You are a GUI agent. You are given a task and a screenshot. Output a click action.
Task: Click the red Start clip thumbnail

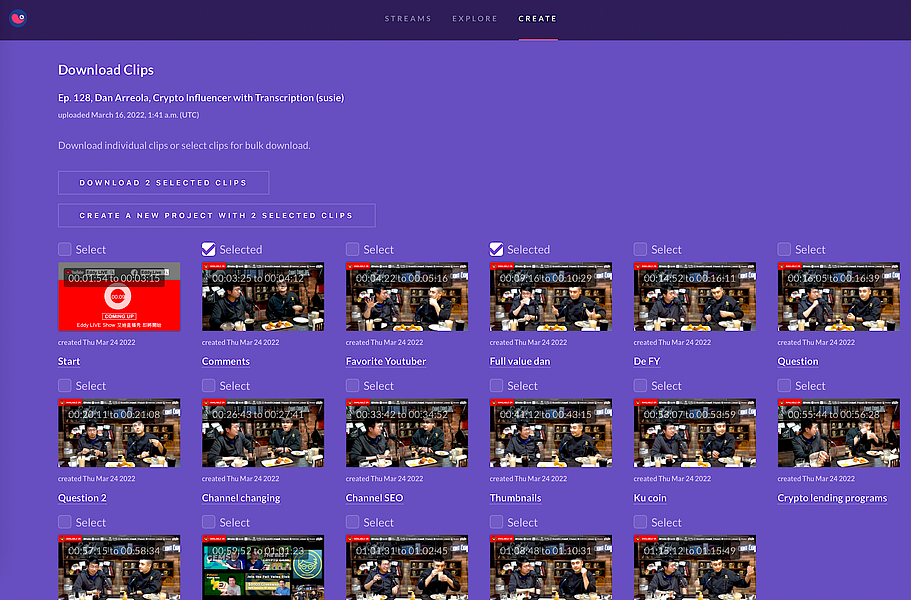coord(119,296)
